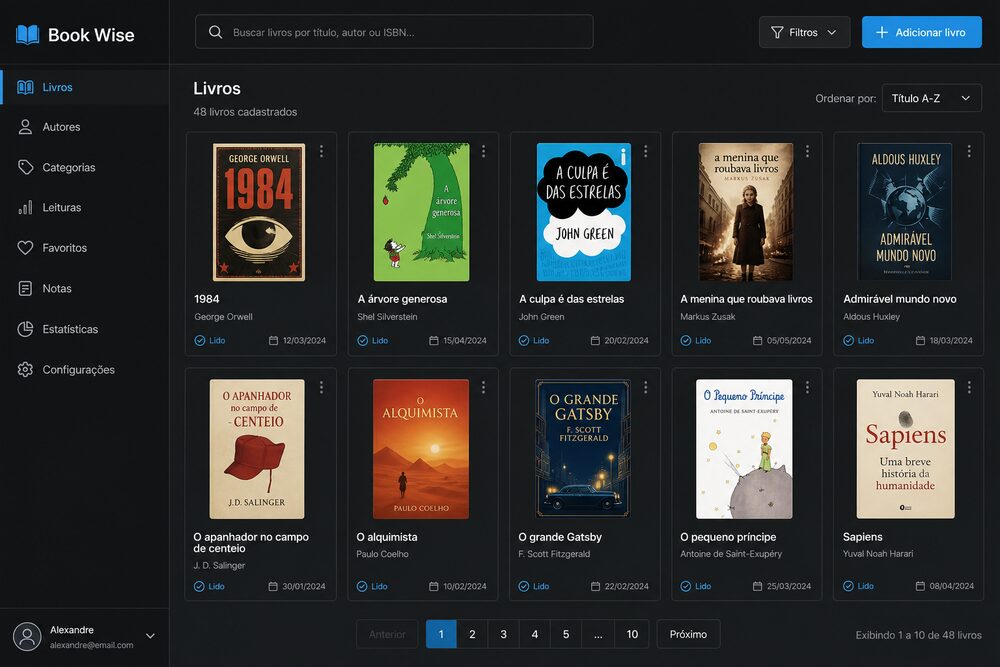
Task: Toggle the Lido status on A culpa é das estrelas
Action: [534, 341]
